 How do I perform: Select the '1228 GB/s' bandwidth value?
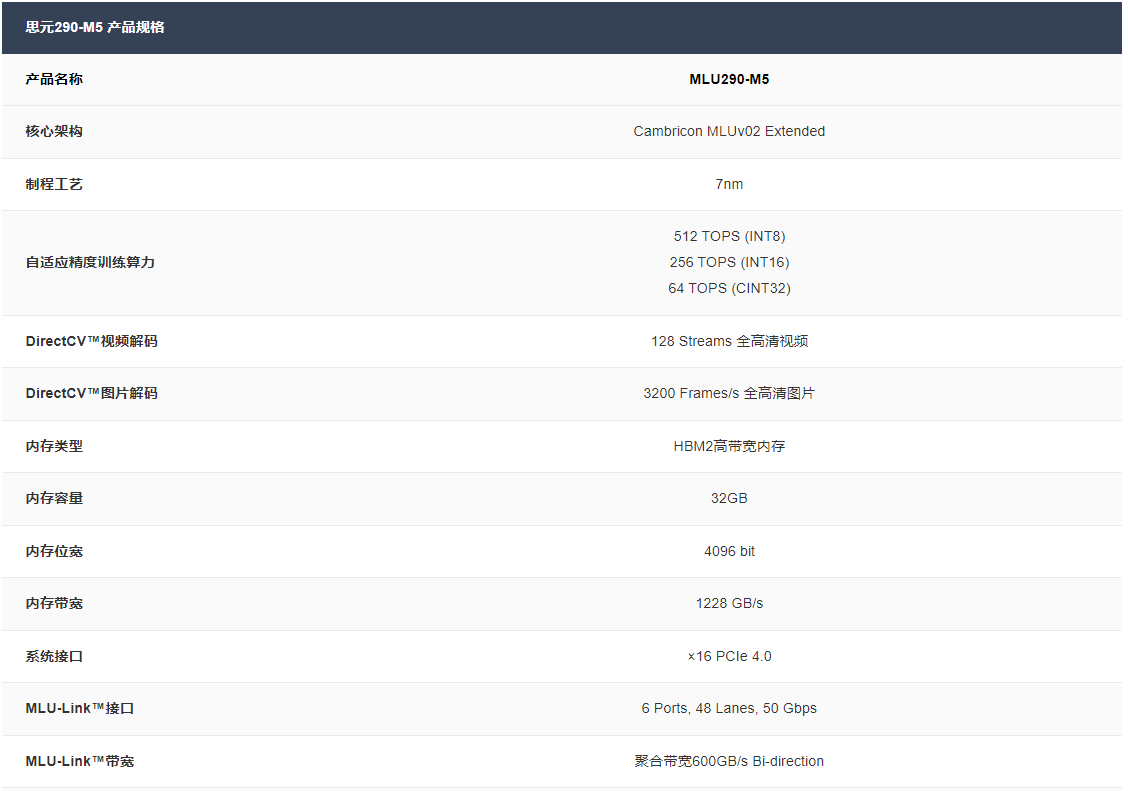point(729,603)
